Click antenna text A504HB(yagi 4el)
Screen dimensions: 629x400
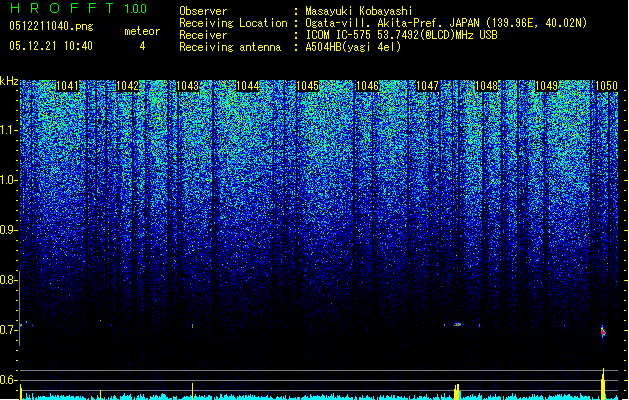353,47
